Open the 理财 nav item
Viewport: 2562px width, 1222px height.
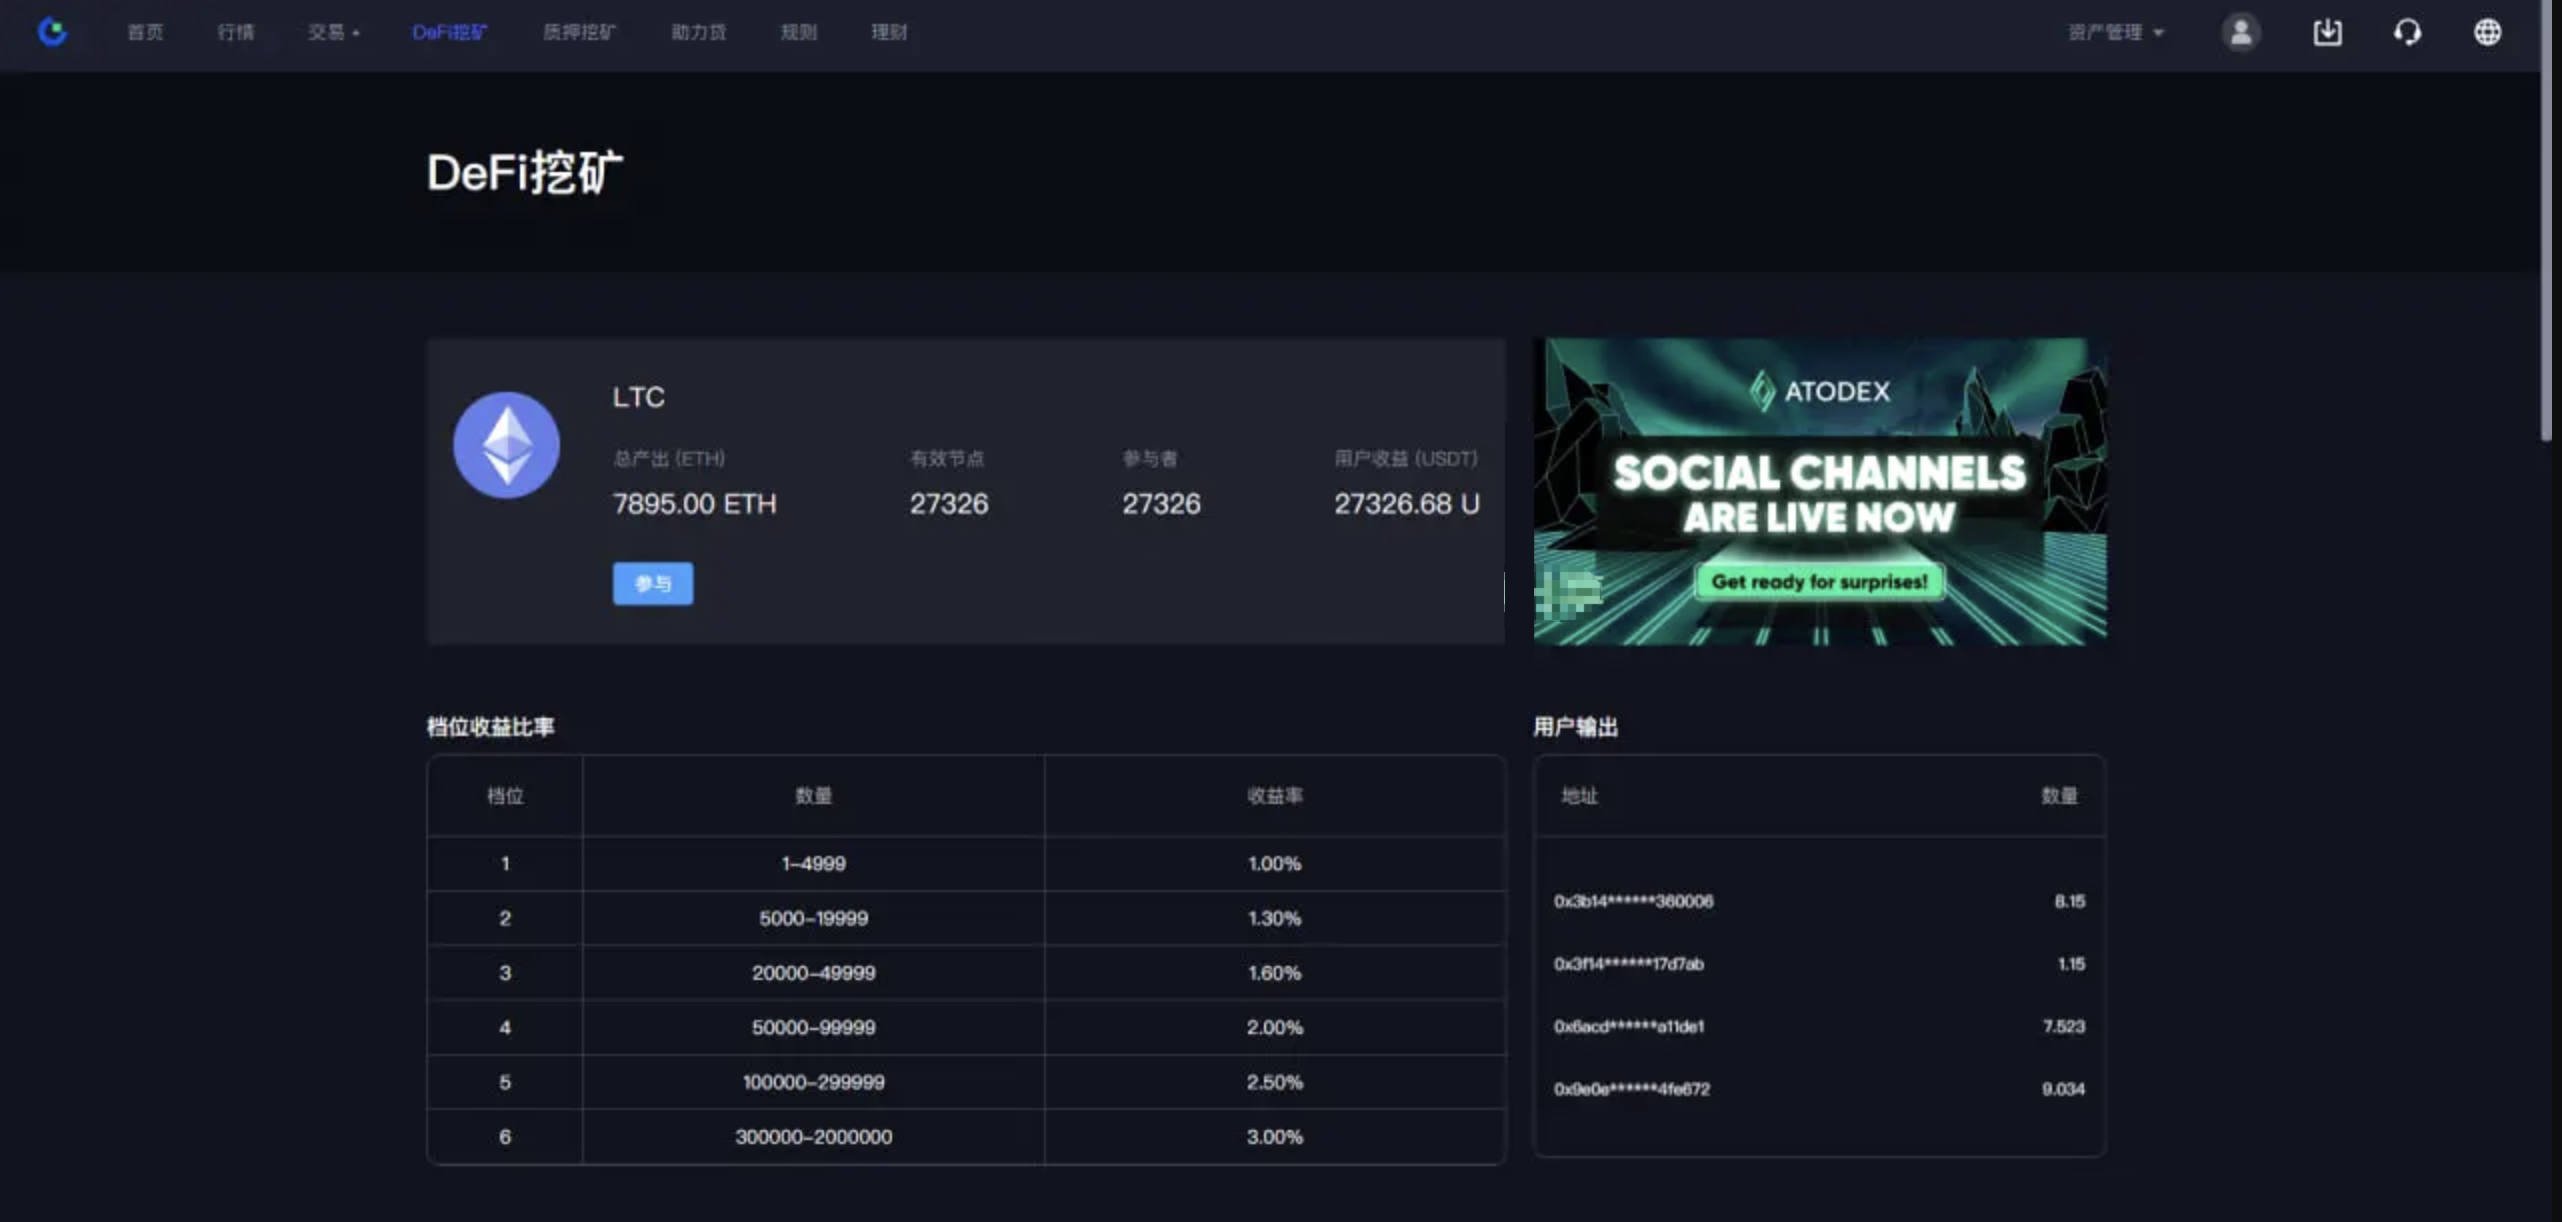point(888,32)
